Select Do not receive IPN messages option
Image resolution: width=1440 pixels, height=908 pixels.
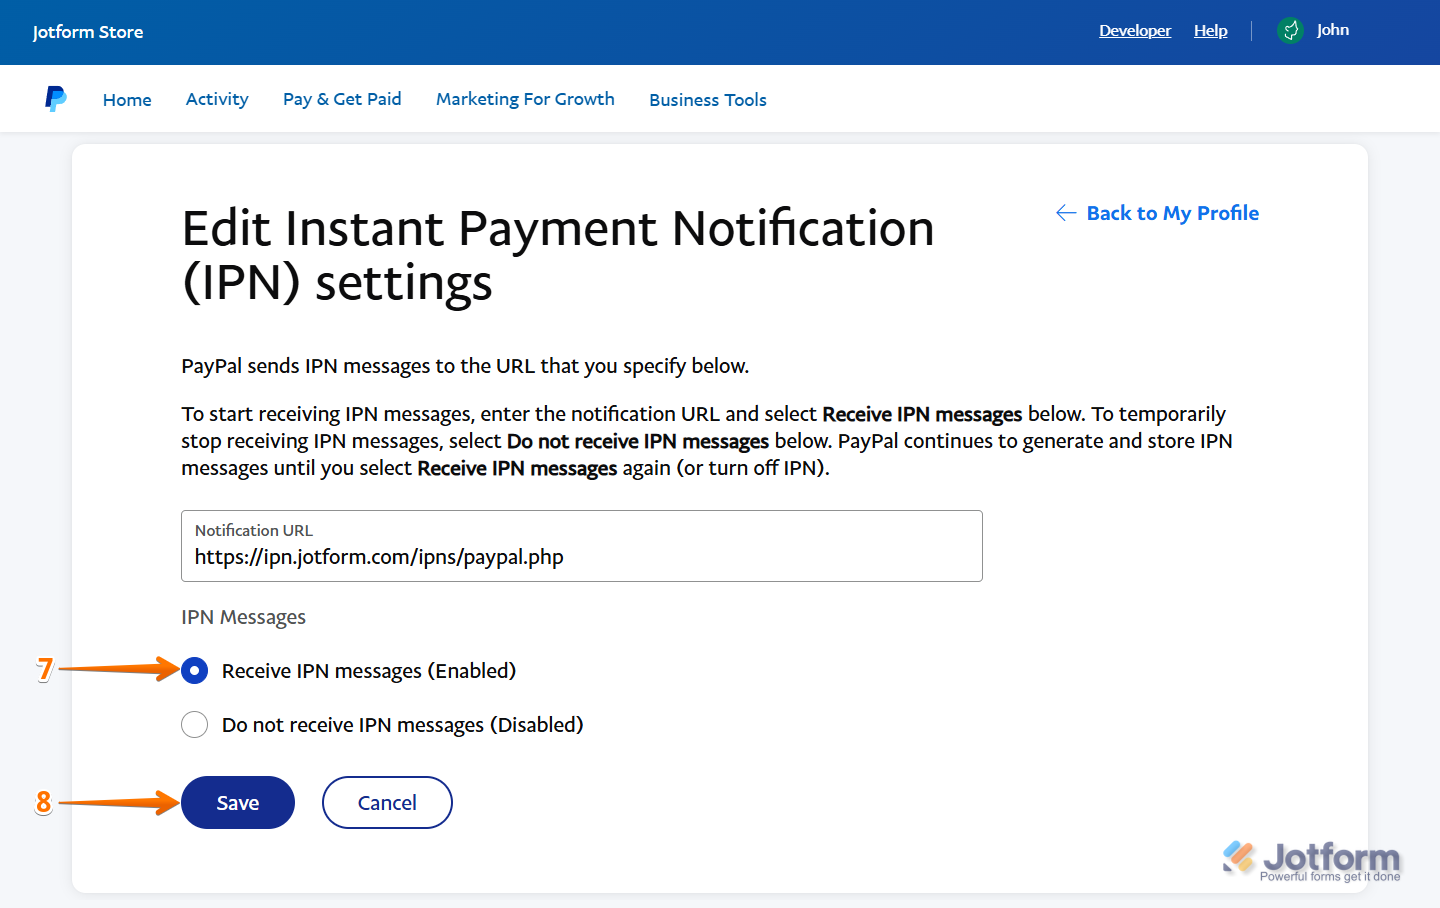(x=194, y=724)
